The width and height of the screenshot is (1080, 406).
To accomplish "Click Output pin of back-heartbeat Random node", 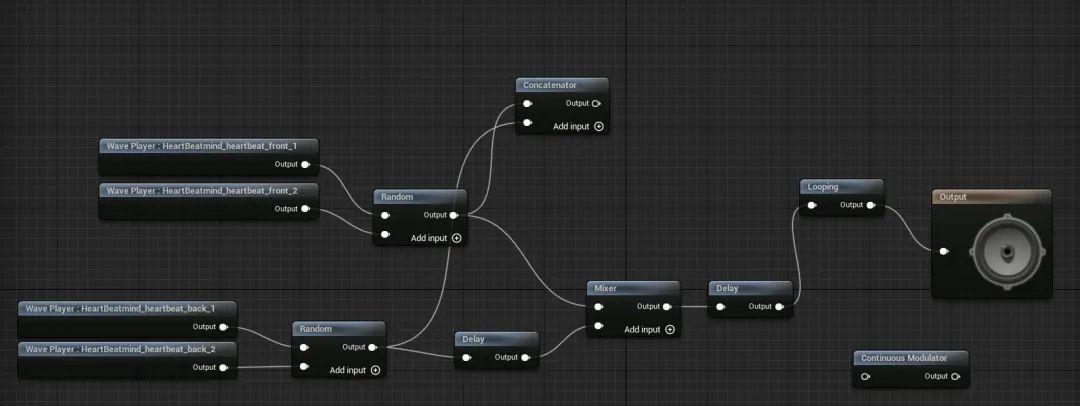I will [373, 347].
